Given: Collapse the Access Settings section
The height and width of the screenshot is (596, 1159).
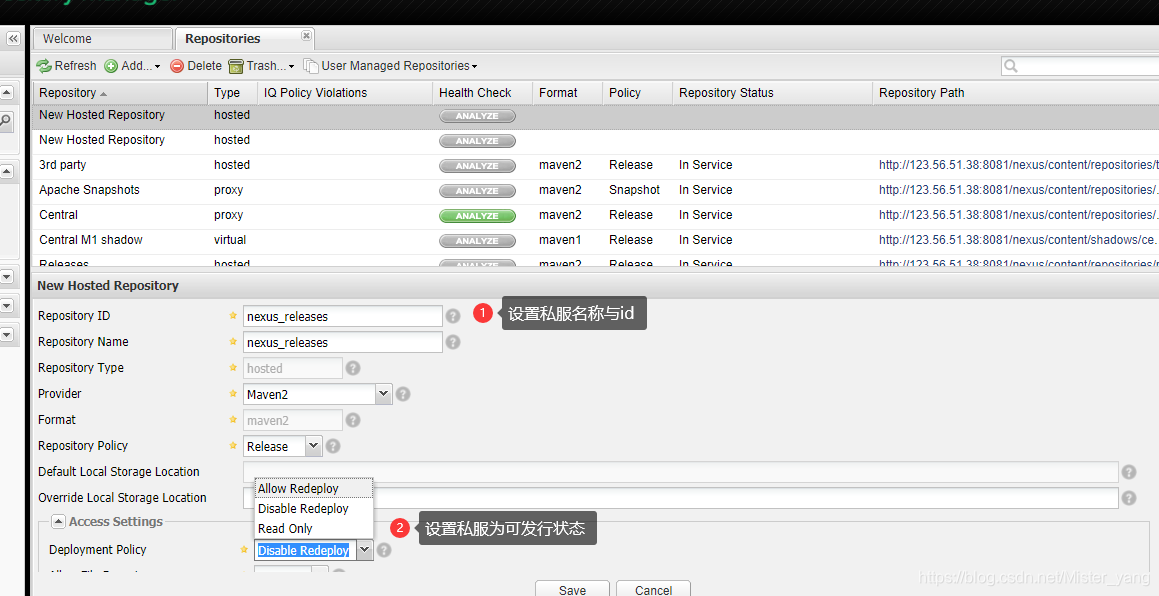Looking at the screenshot, I should point(58,521).
